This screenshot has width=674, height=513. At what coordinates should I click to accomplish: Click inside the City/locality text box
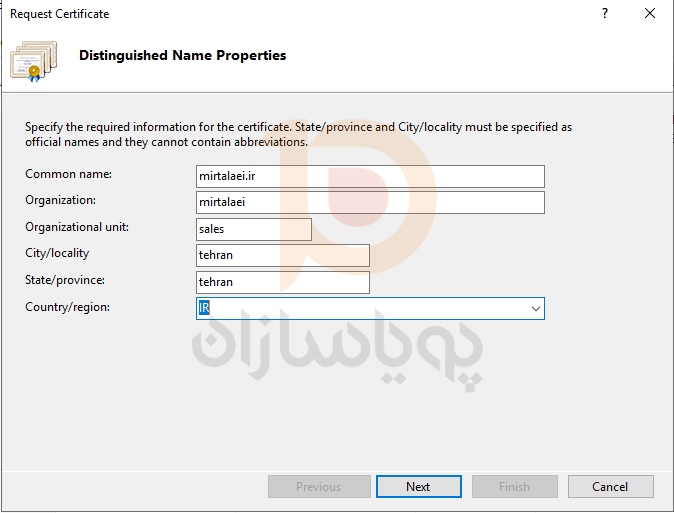pos(283,255)
